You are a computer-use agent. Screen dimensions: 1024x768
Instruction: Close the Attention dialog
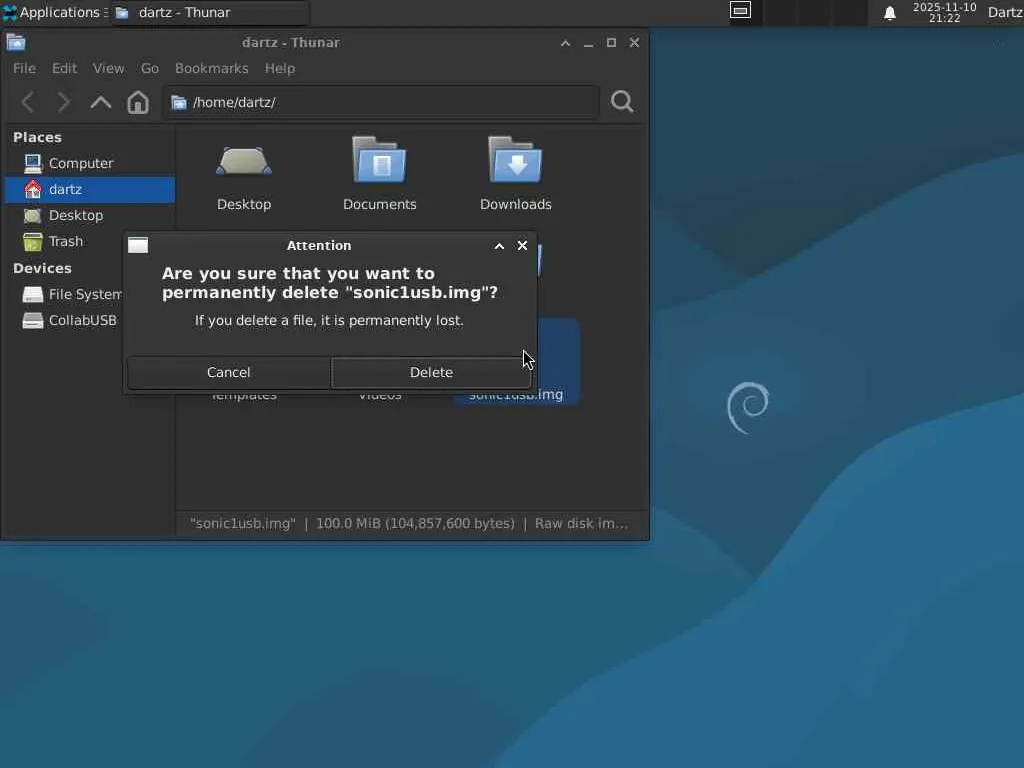tap(522, 246)
